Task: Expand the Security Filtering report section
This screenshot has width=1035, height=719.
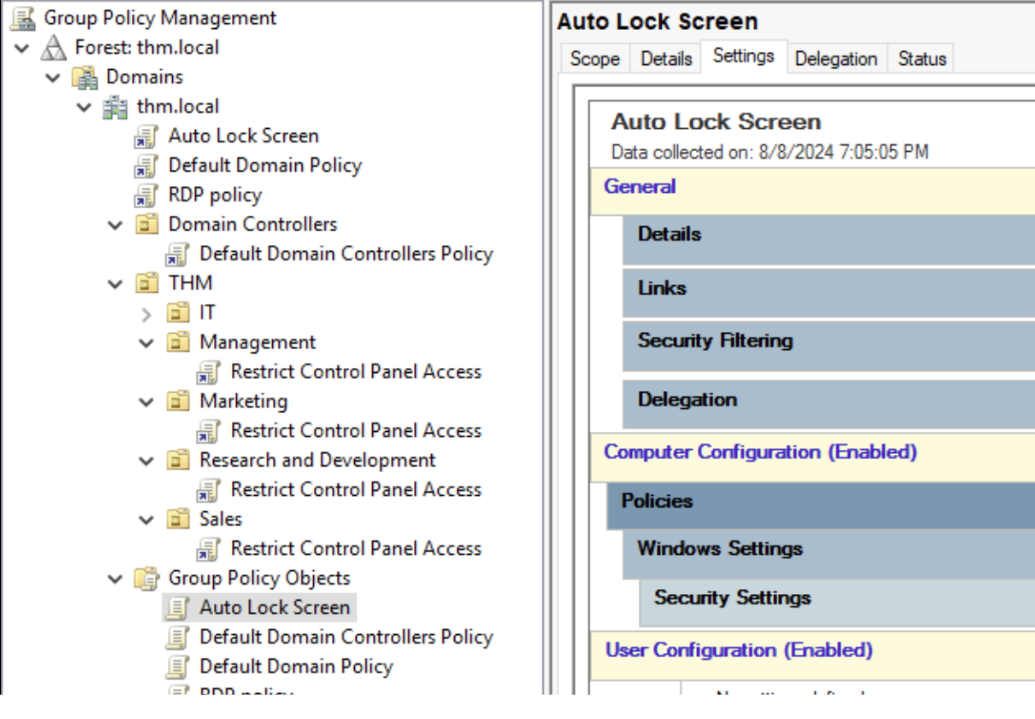Action: (x=715, y=341)
